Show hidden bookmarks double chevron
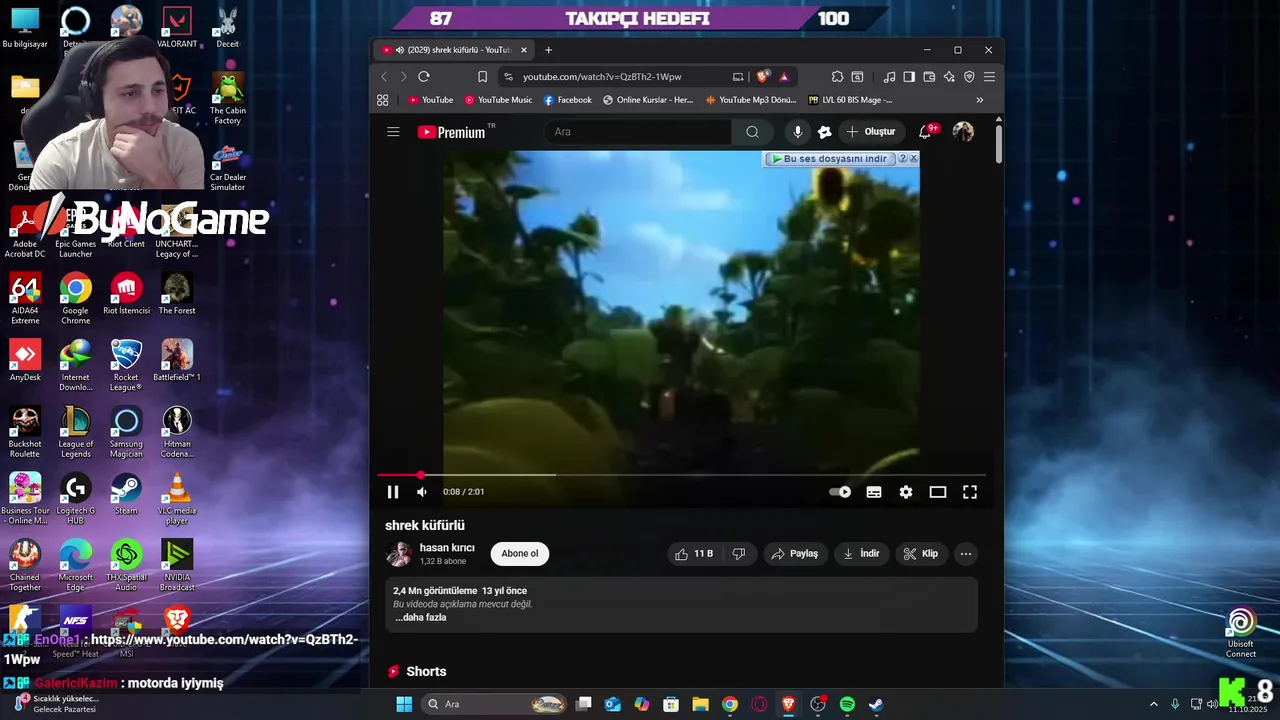The image size is (1280, 720). (x=979, y=100)
